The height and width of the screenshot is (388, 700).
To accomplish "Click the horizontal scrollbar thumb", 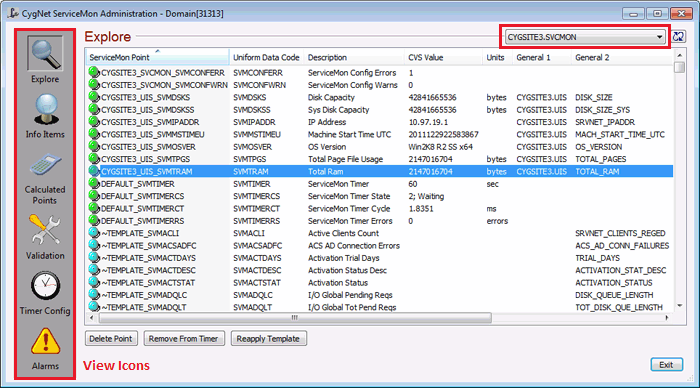I will point(295,317).
